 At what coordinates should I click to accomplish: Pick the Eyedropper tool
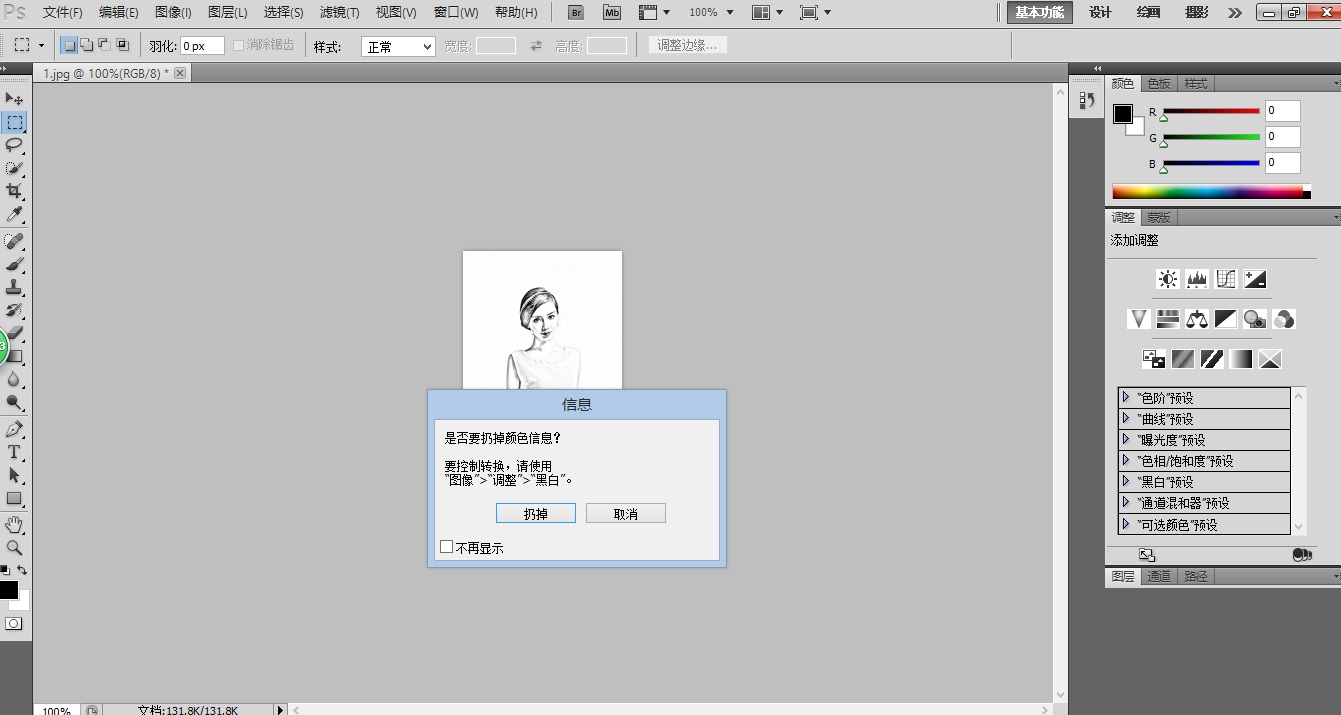pyautogui.click(x=14, y=215)
